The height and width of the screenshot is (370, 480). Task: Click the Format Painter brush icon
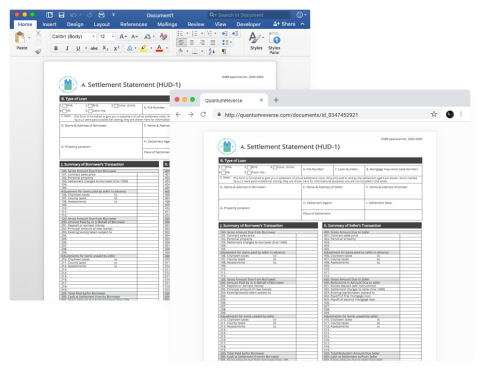pos(38,51)
